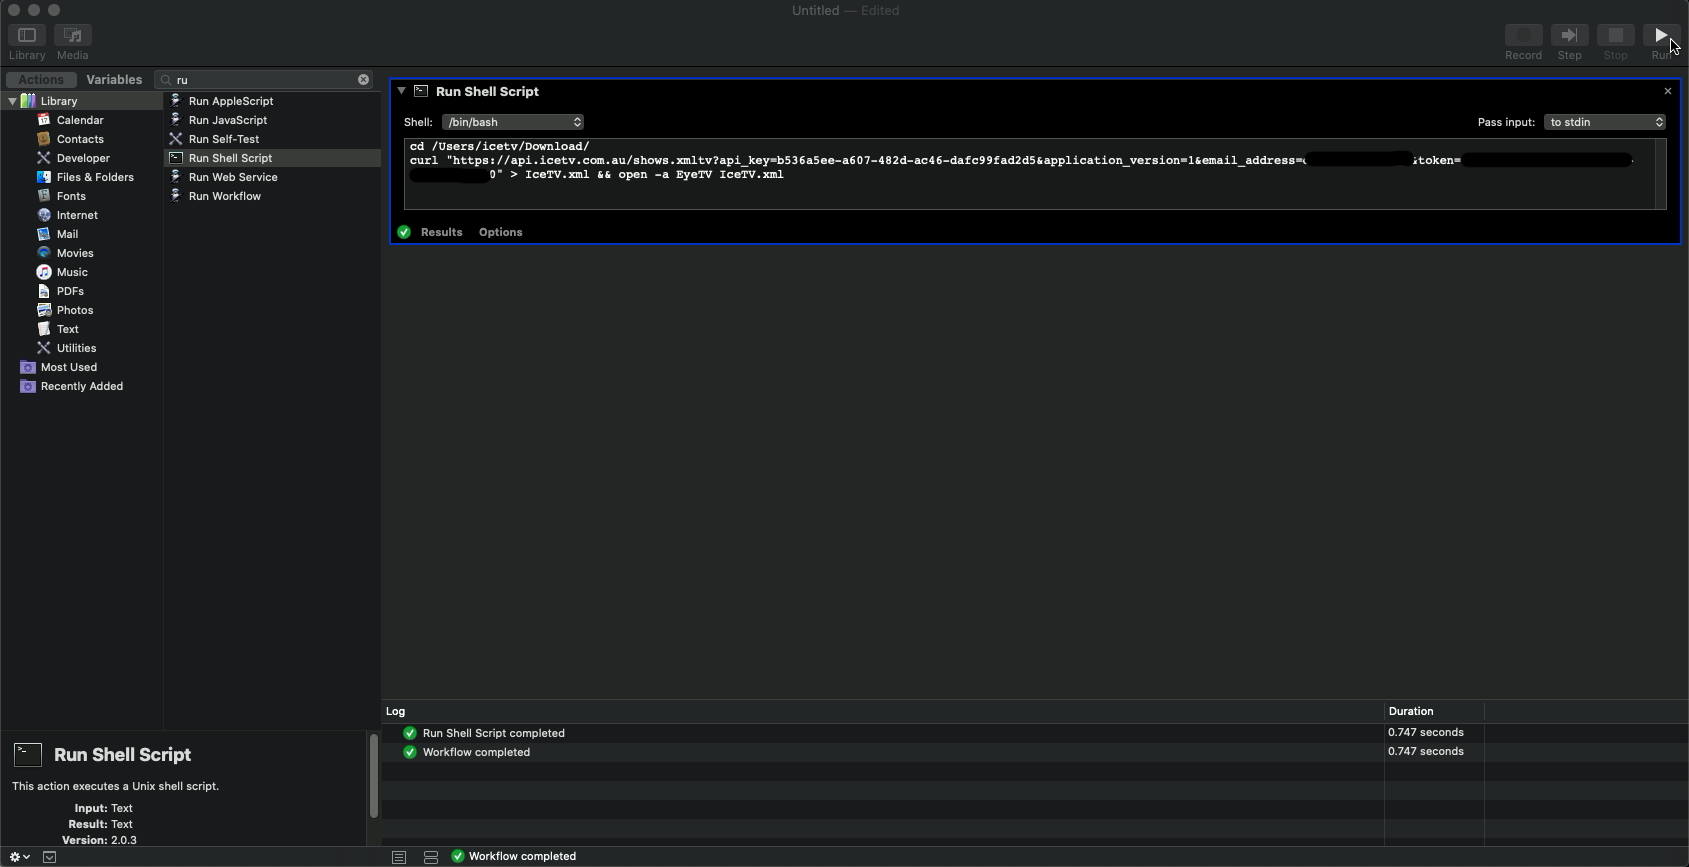The image size is (1689, 867).
Task: Click the Step toolbar button
Action: pyautogui.click(x=1569, y=35)
